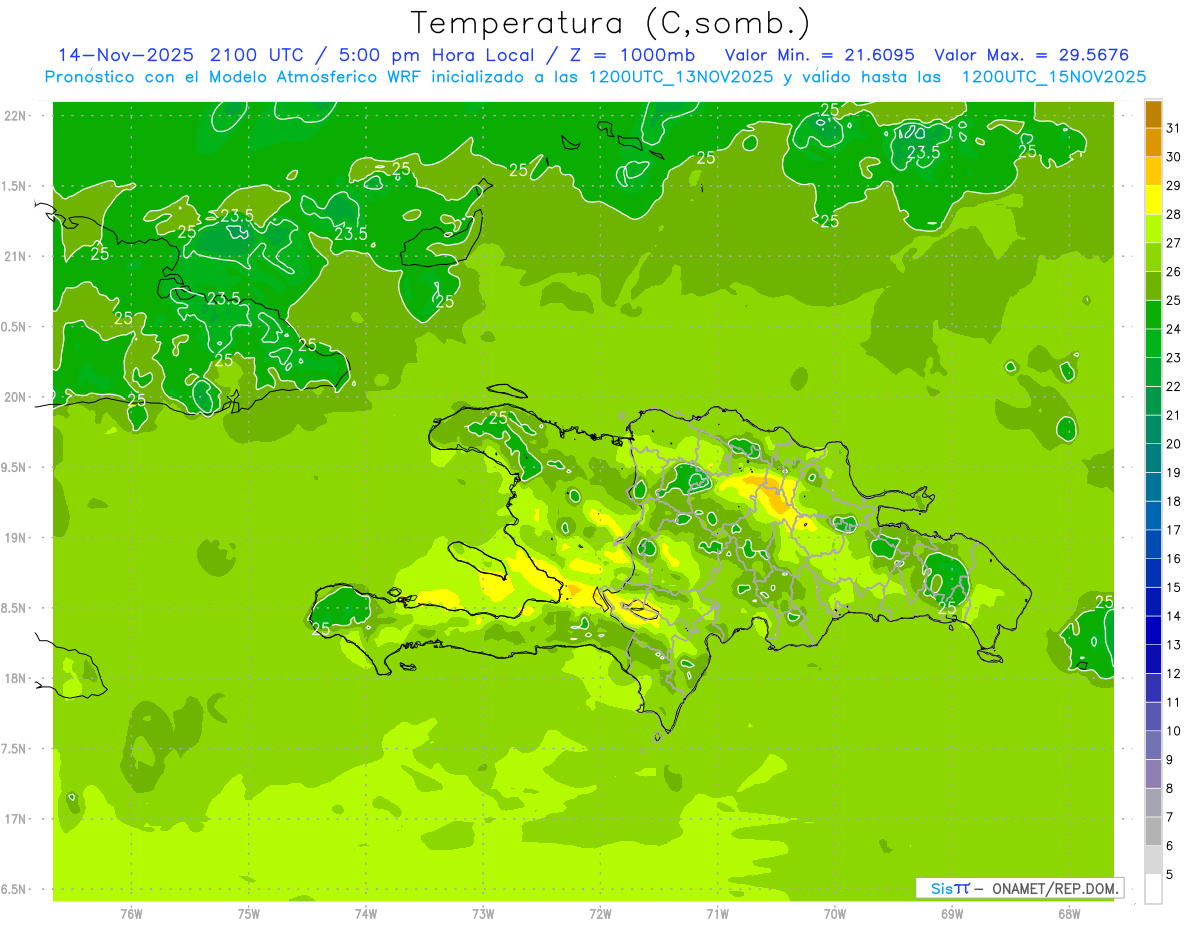This screenshot has height=927, width=1200.
Task: Click the '72W' longitude axis label
Action: [x=600, y=913]
